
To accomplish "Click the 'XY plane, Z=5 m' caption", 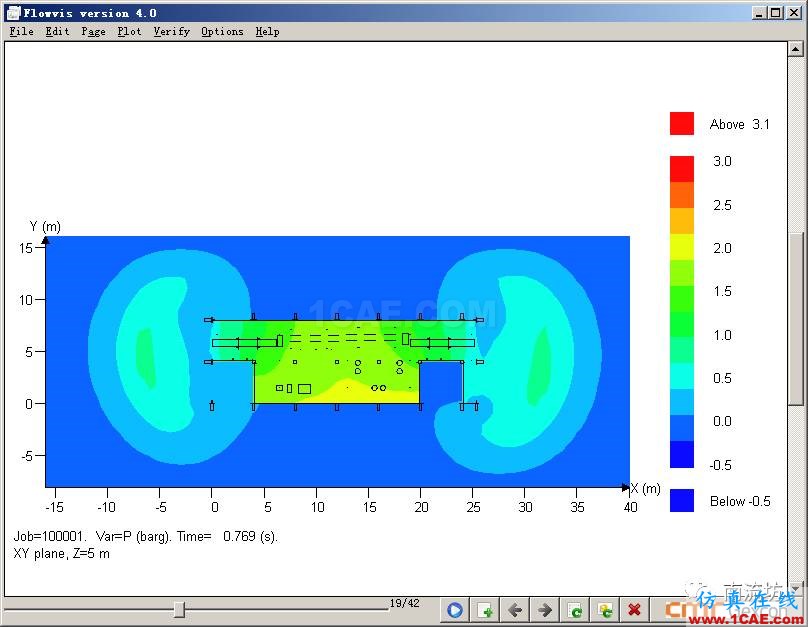I will (x=61, y=554).
